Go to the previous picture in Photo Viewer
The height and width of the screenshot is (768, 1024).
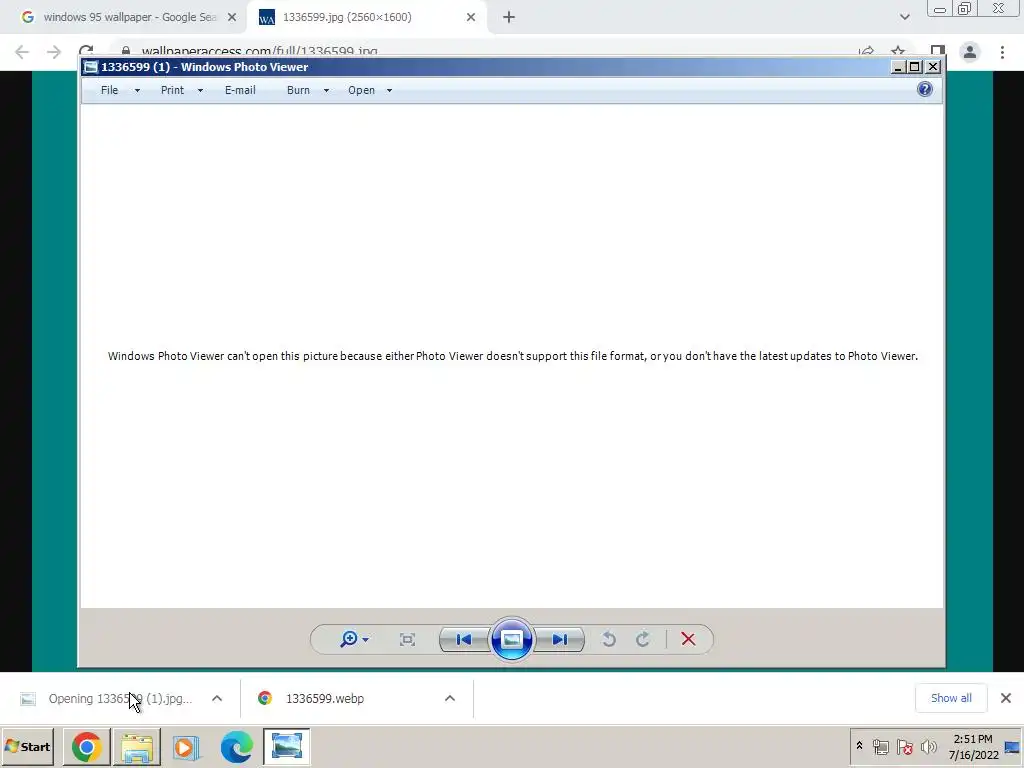[464, 639]
